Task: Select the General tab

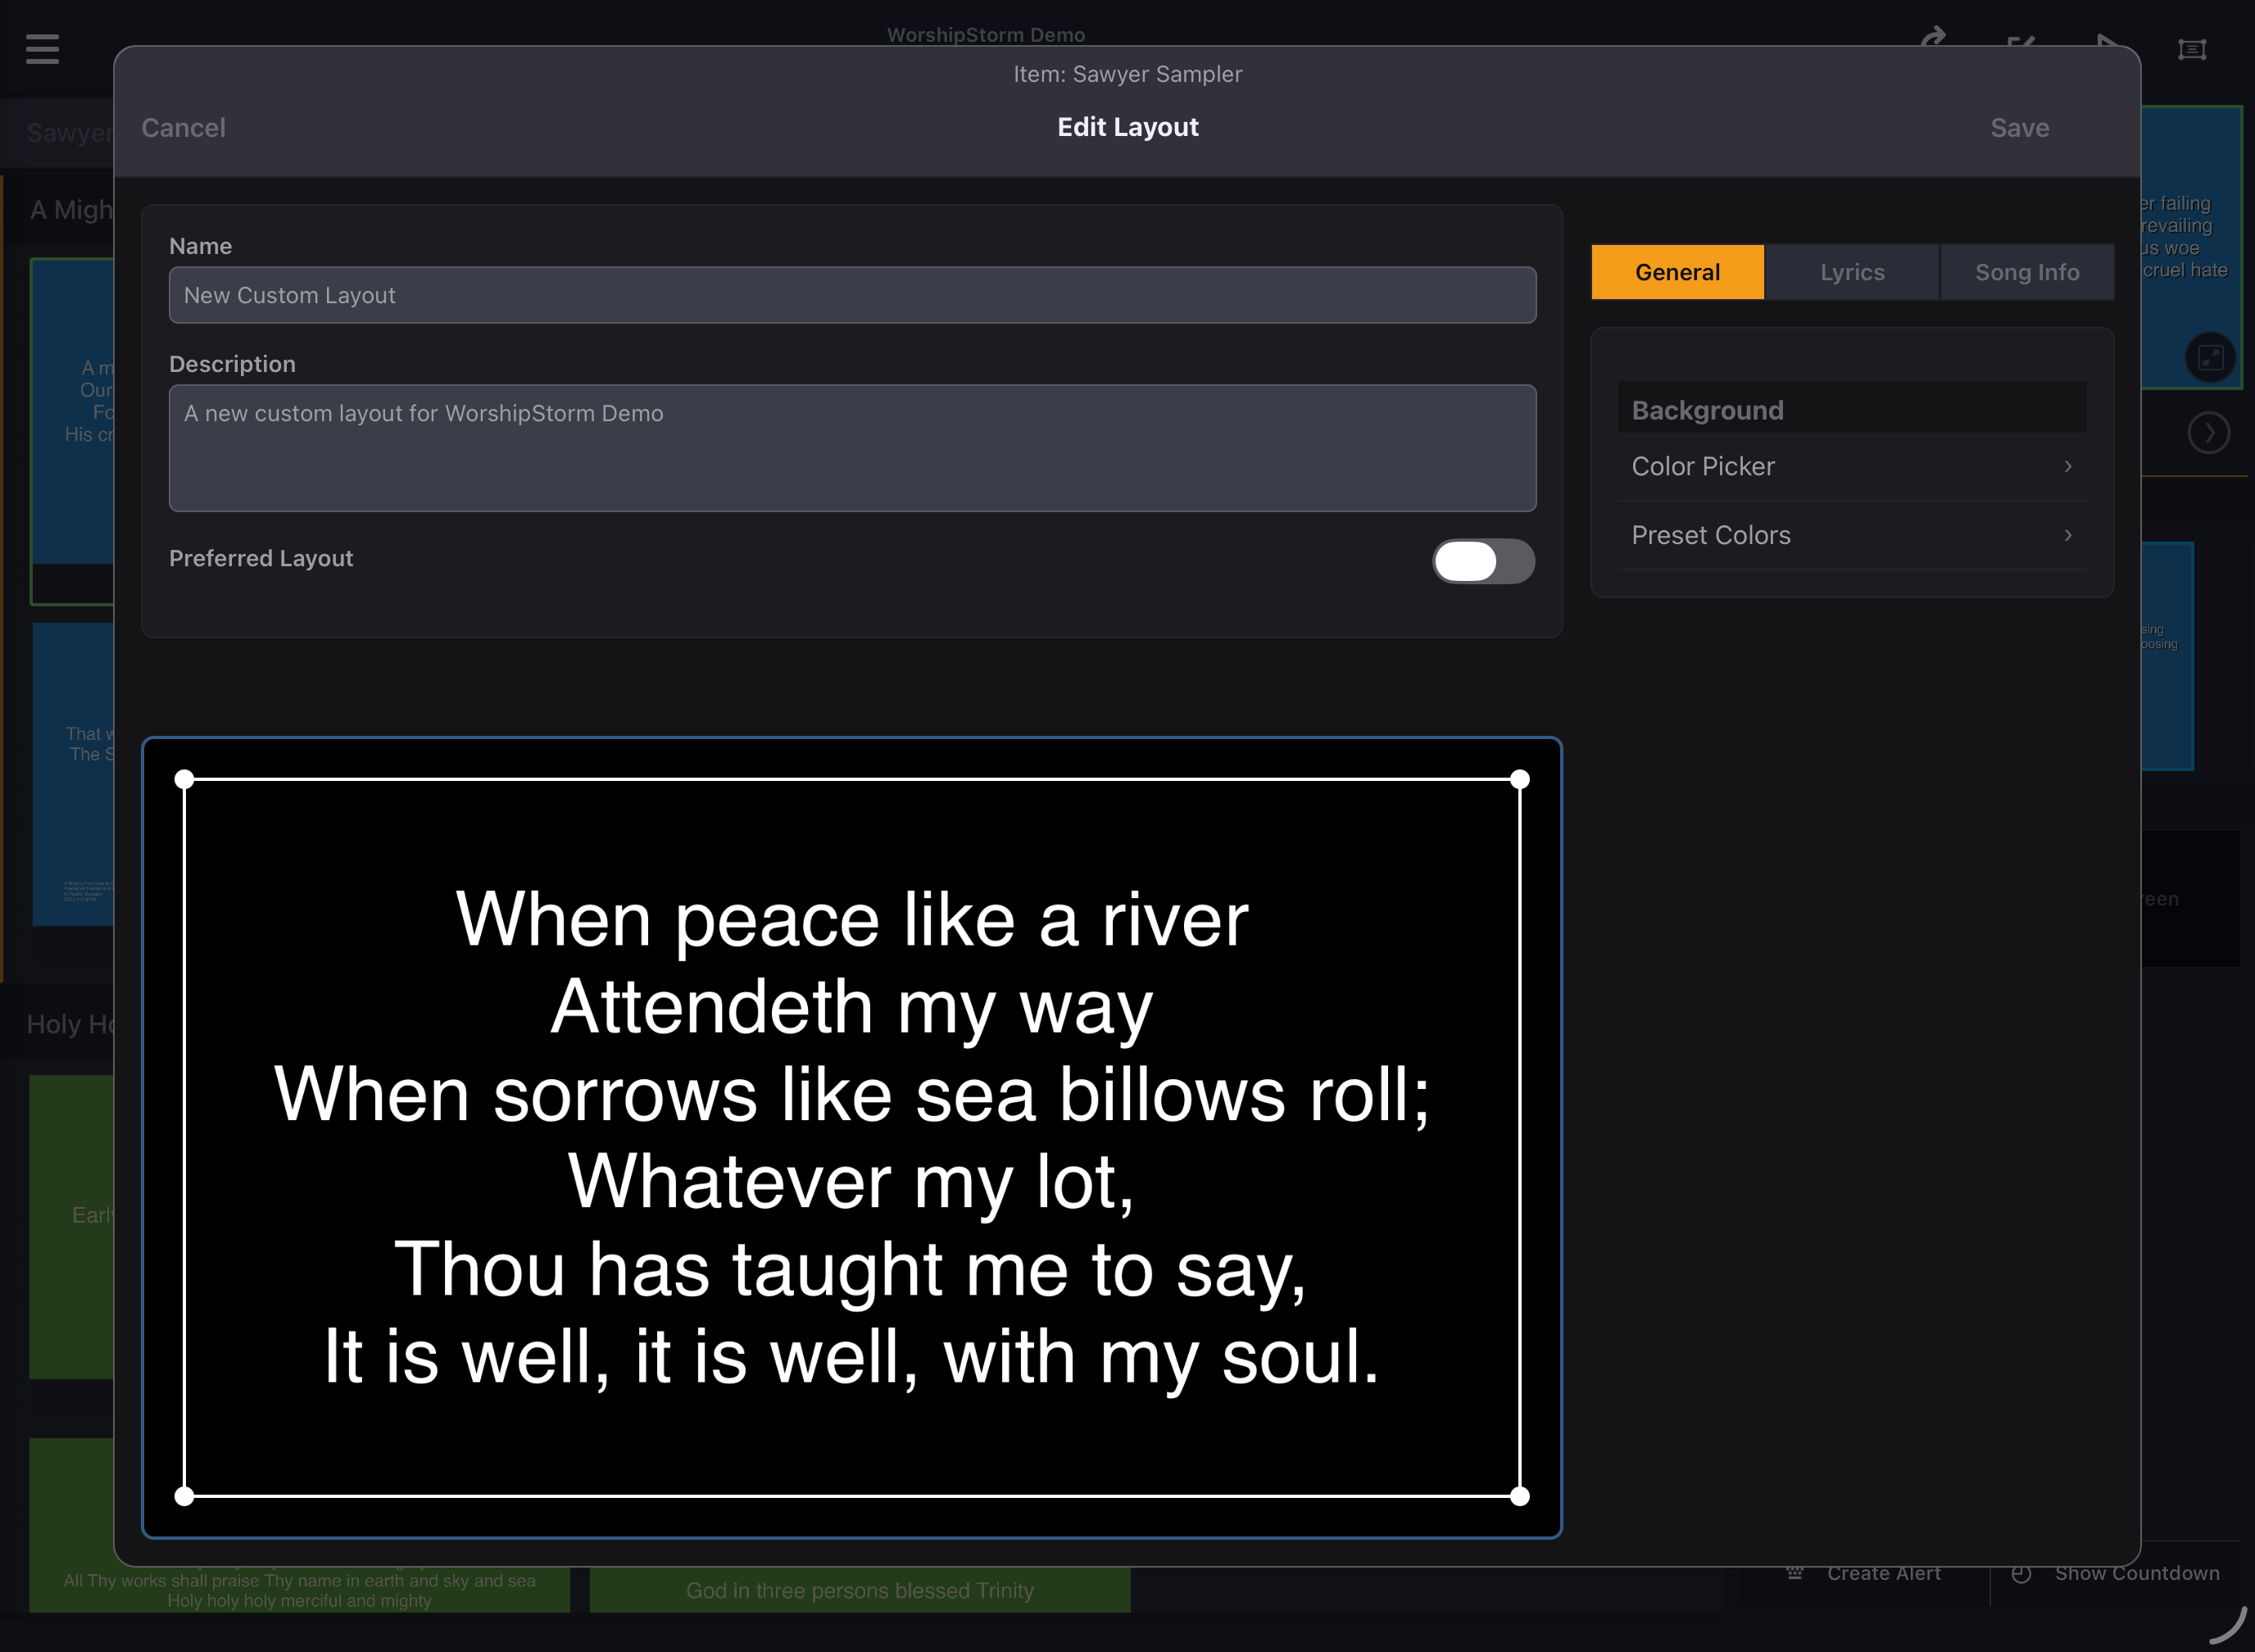Action: point(1677,272)
